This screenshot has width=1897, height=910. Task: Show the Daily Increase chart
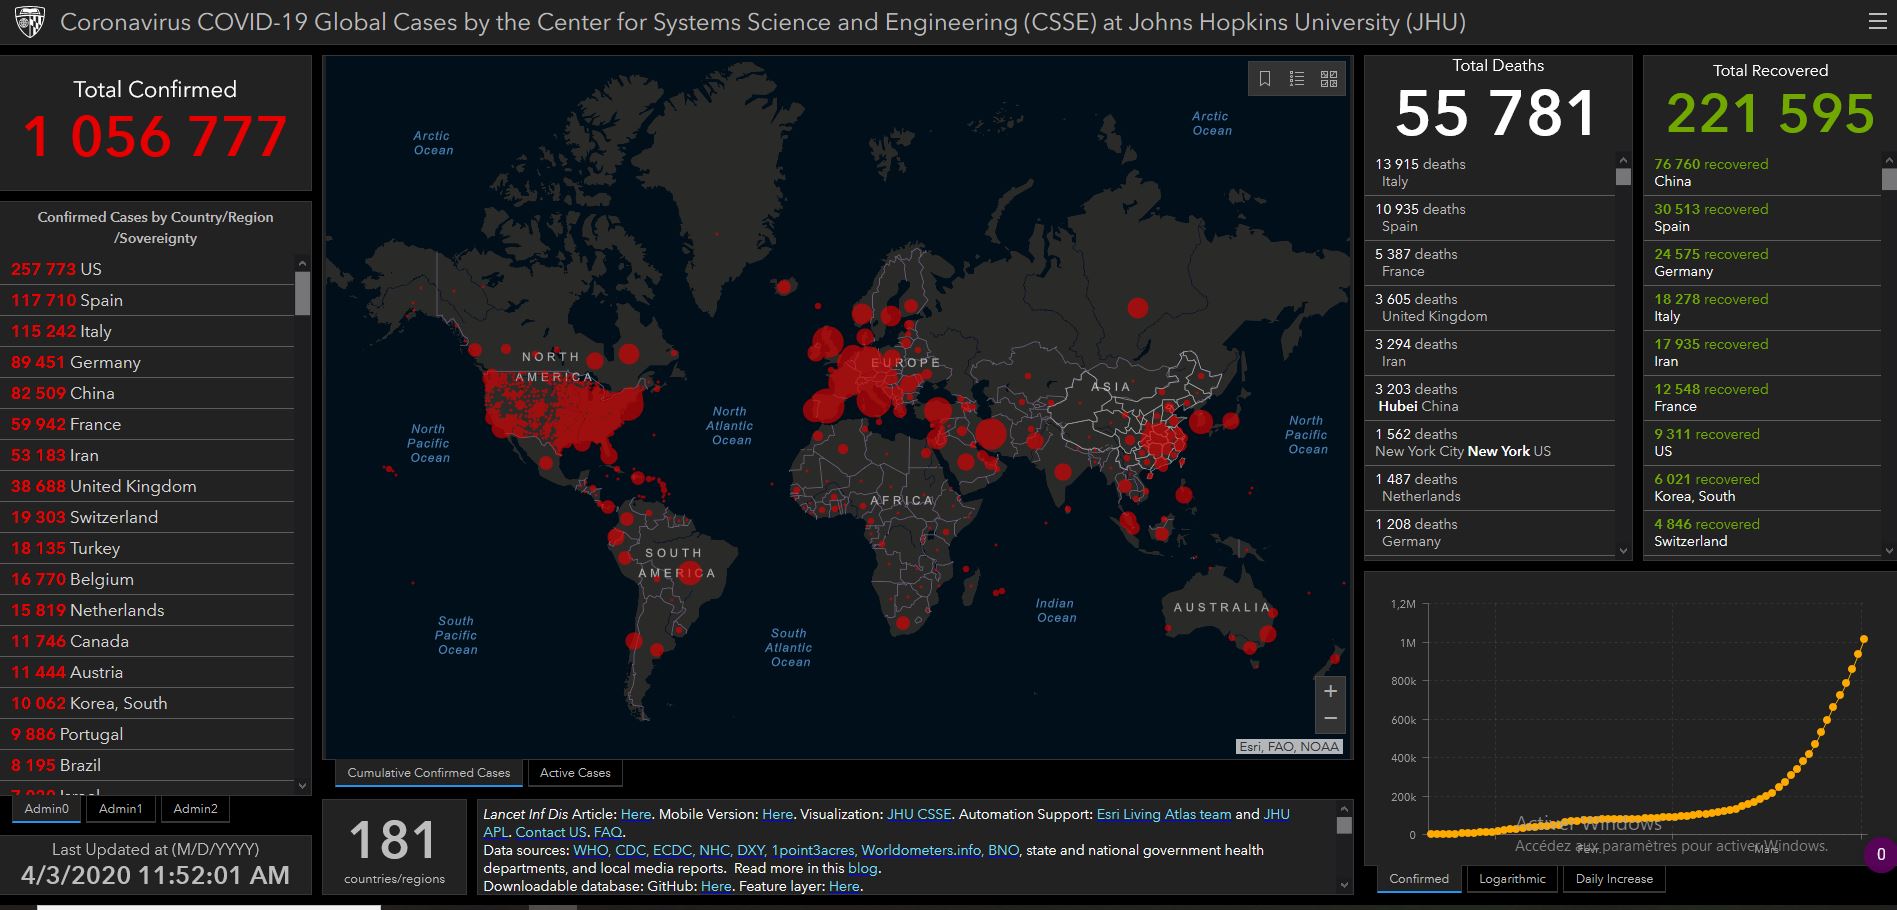(x=1613, y=879)
